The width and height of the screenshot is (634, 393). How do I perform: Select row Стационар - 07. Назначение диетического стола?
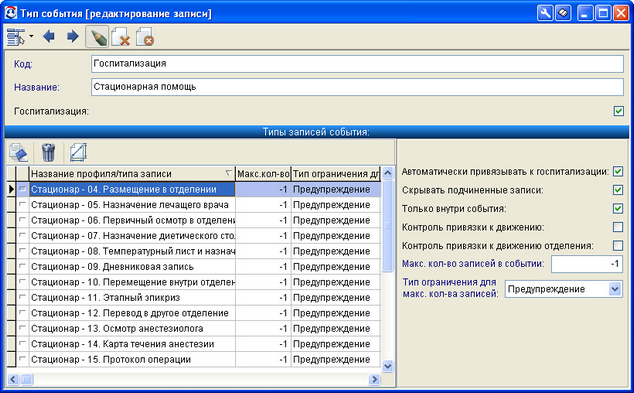point(194,236)
